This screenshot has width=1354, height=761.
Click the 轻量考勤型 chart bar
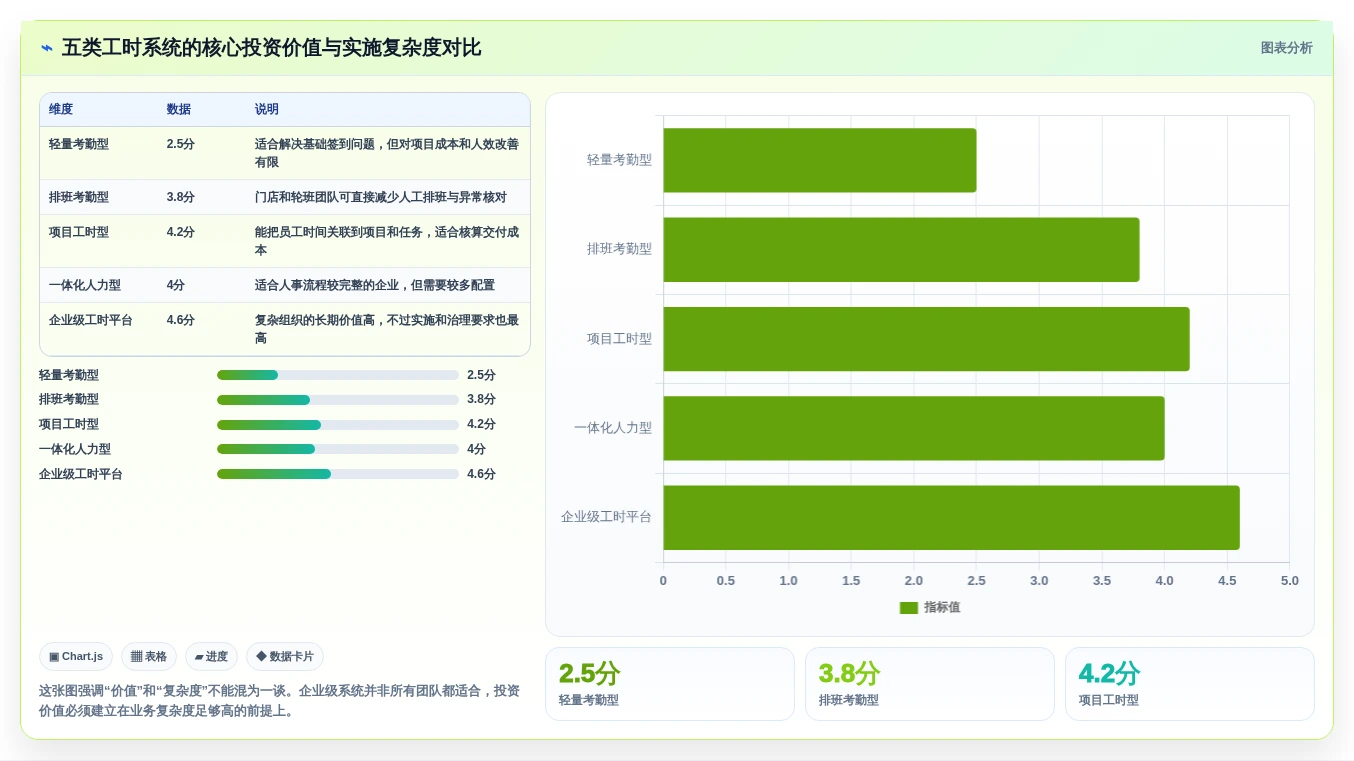(819, 160)
